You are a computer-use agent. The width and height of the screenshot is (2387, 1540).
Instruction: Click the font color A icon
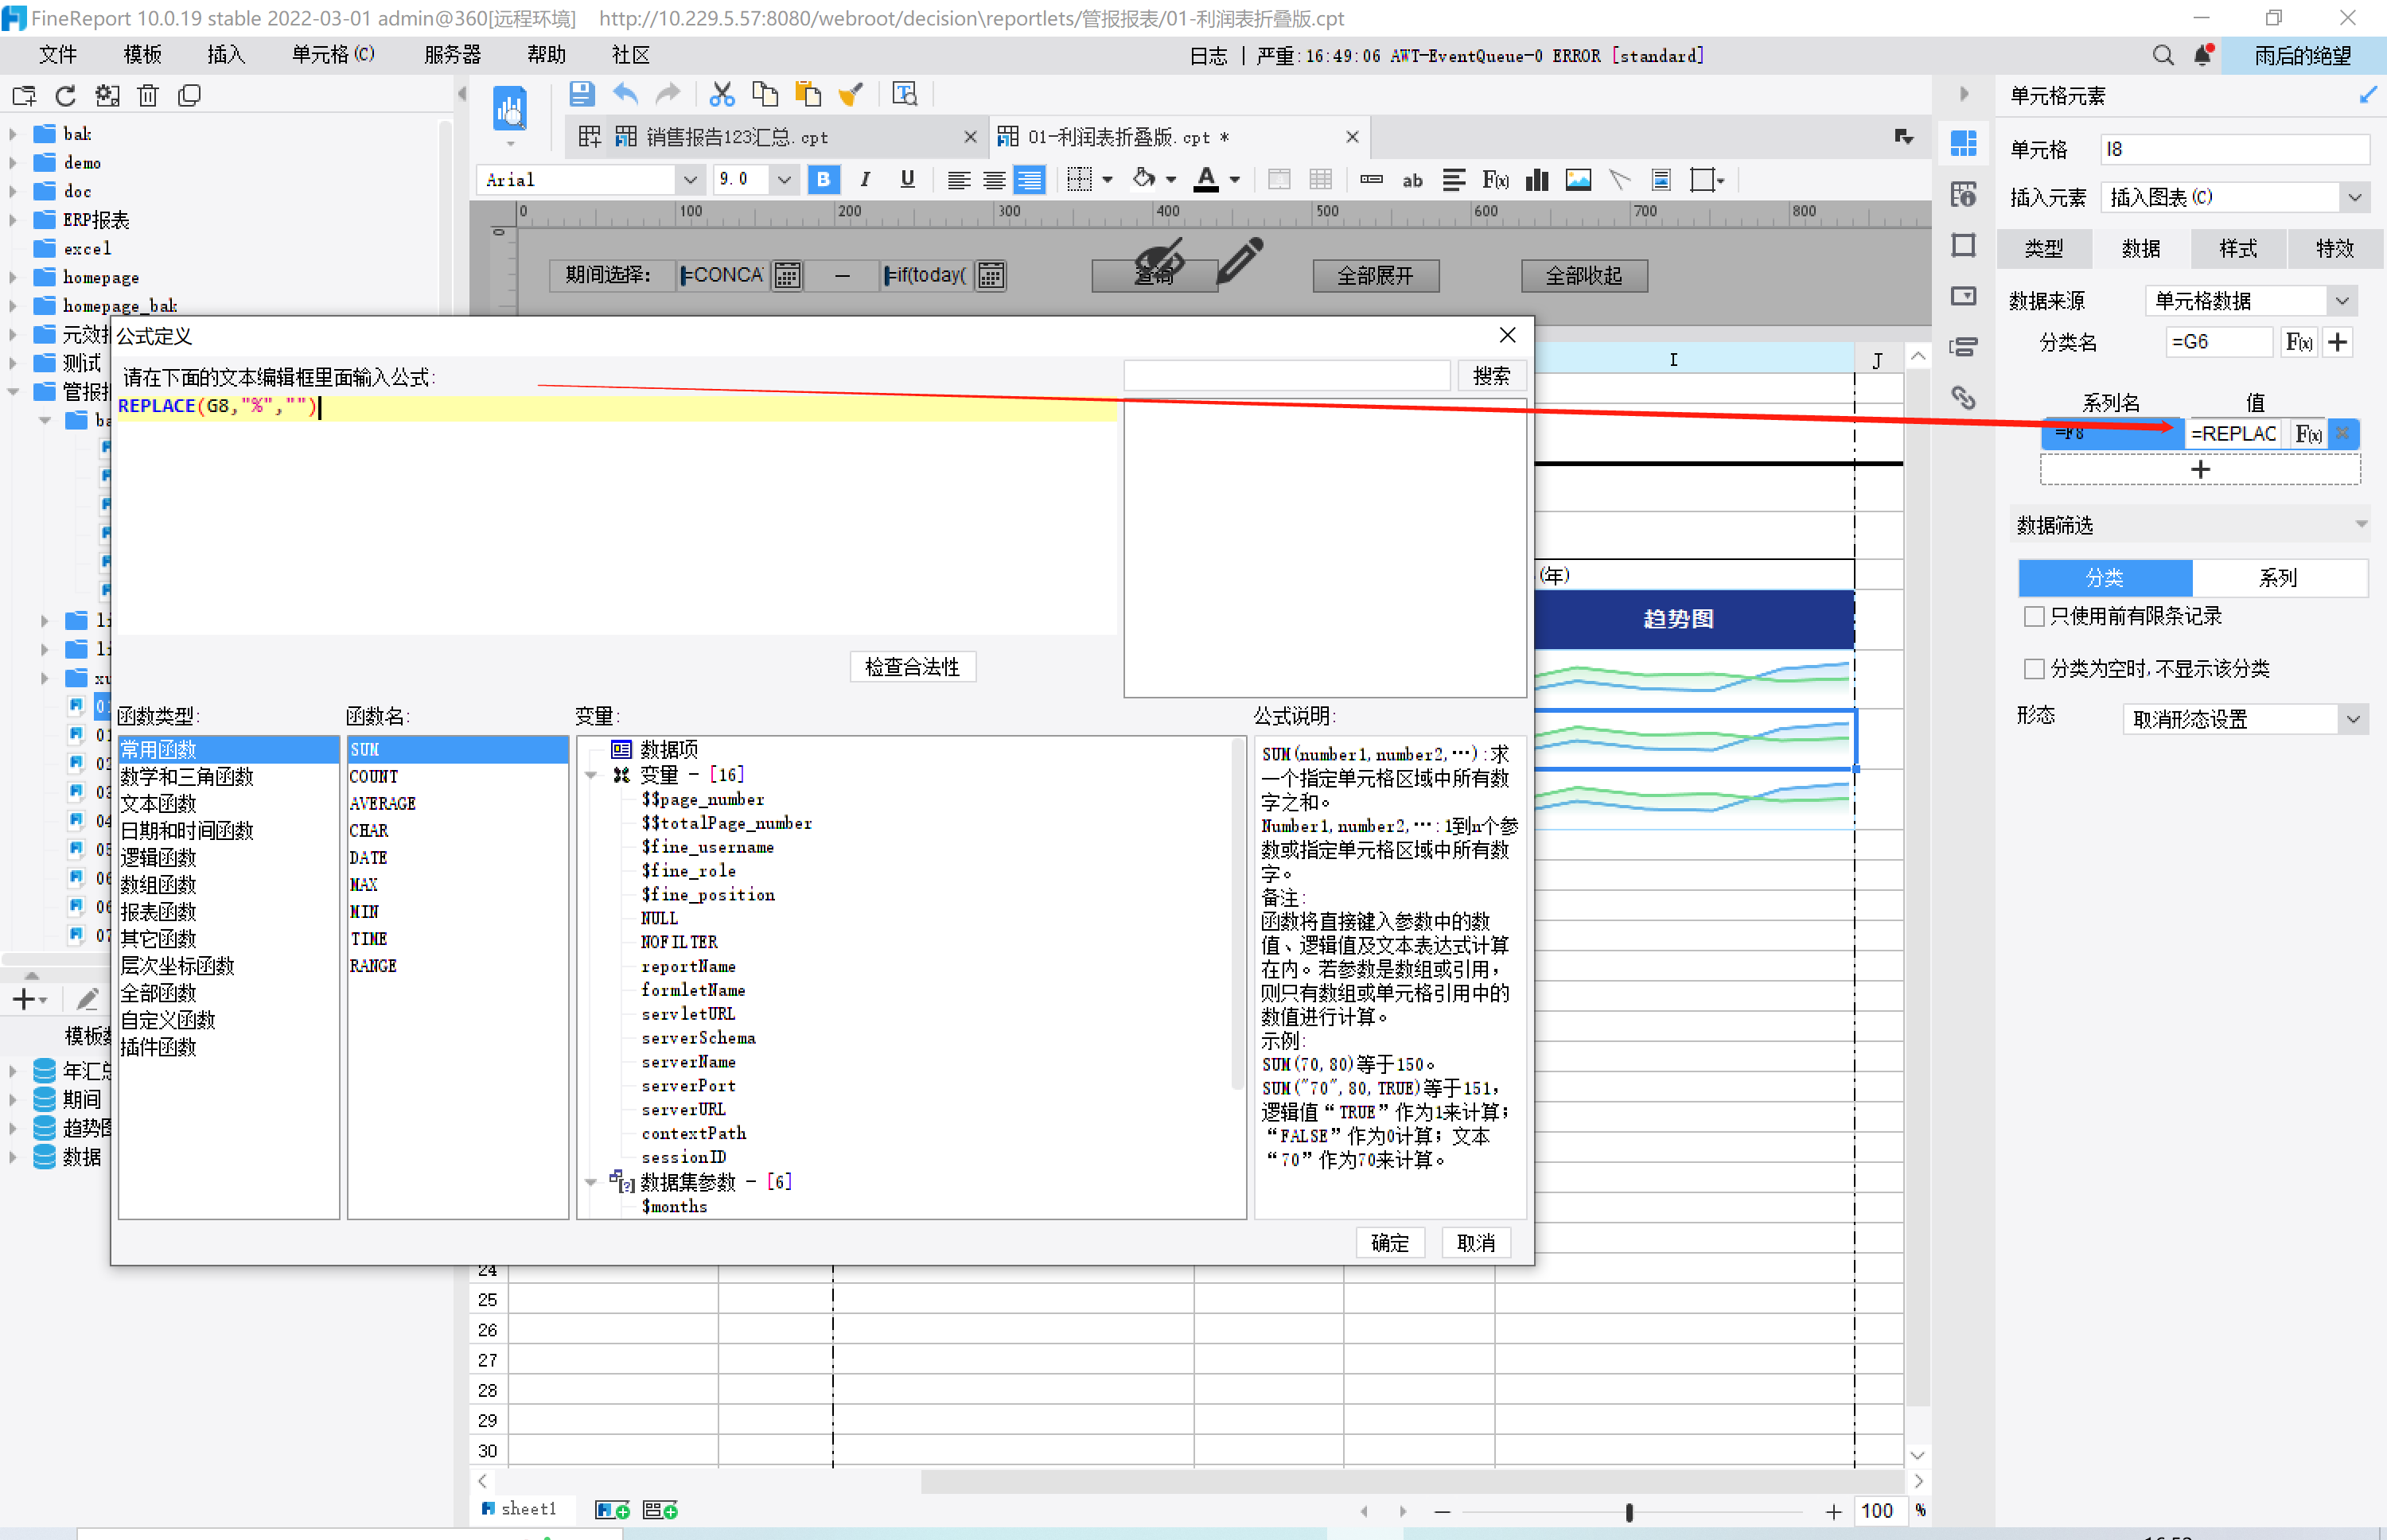pyautogui.click(x=1207, y=180)
